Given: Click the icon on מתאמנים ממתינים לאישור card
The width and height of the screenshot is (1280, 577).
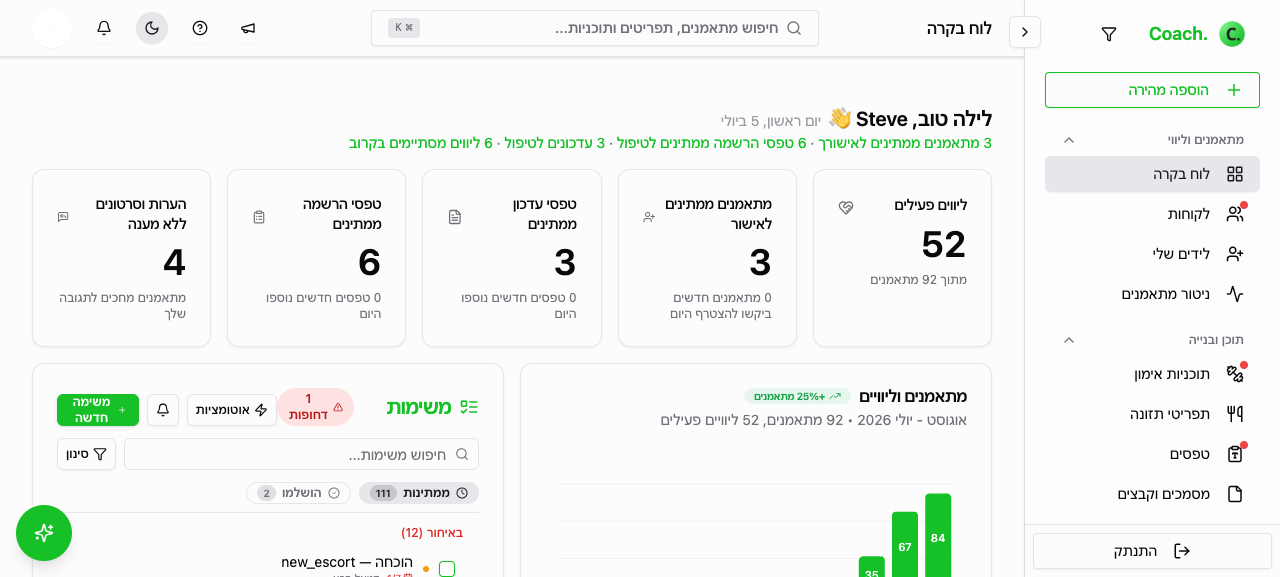Looking at the screenshot, I should point(649,217).
